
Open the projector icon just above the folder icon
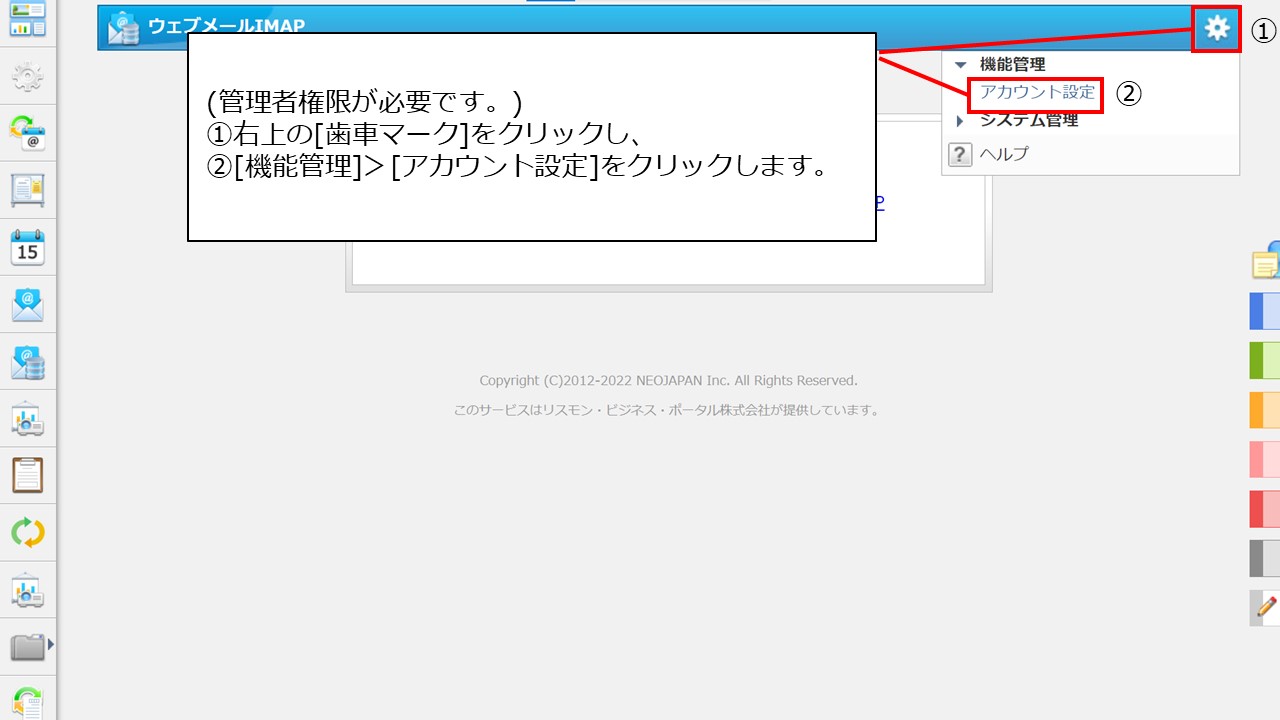pyautogui.click(x=27, y=590)
